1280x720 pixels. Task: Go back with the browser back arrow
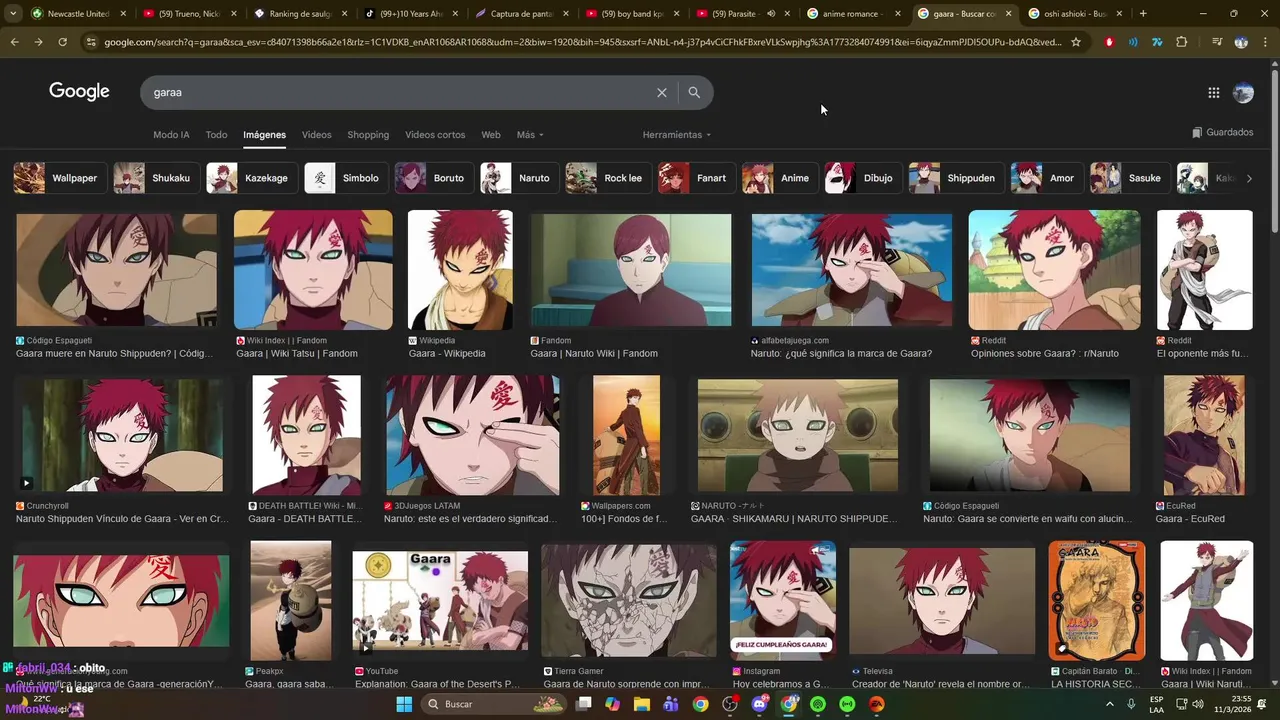tap(14, 42)
